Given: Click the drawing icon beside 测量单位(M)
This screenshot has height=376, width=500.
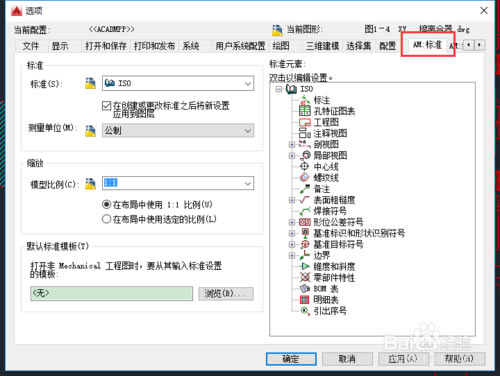Looking at the screenshot, I should (90, 131).
